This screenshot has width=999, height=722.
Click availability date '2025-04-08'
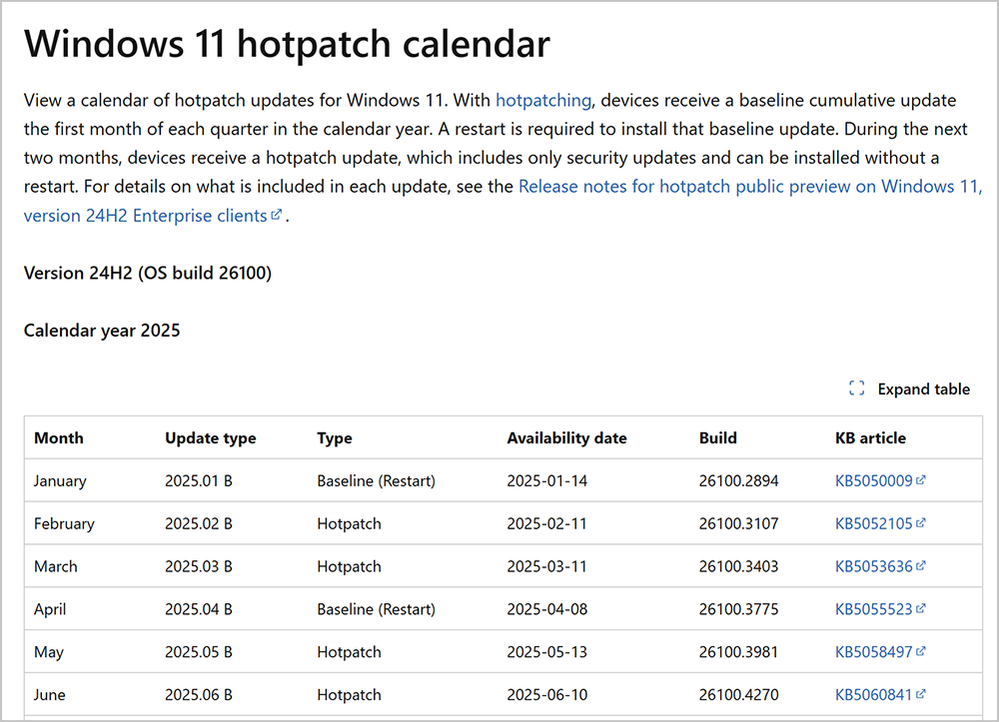pos(547,609)
